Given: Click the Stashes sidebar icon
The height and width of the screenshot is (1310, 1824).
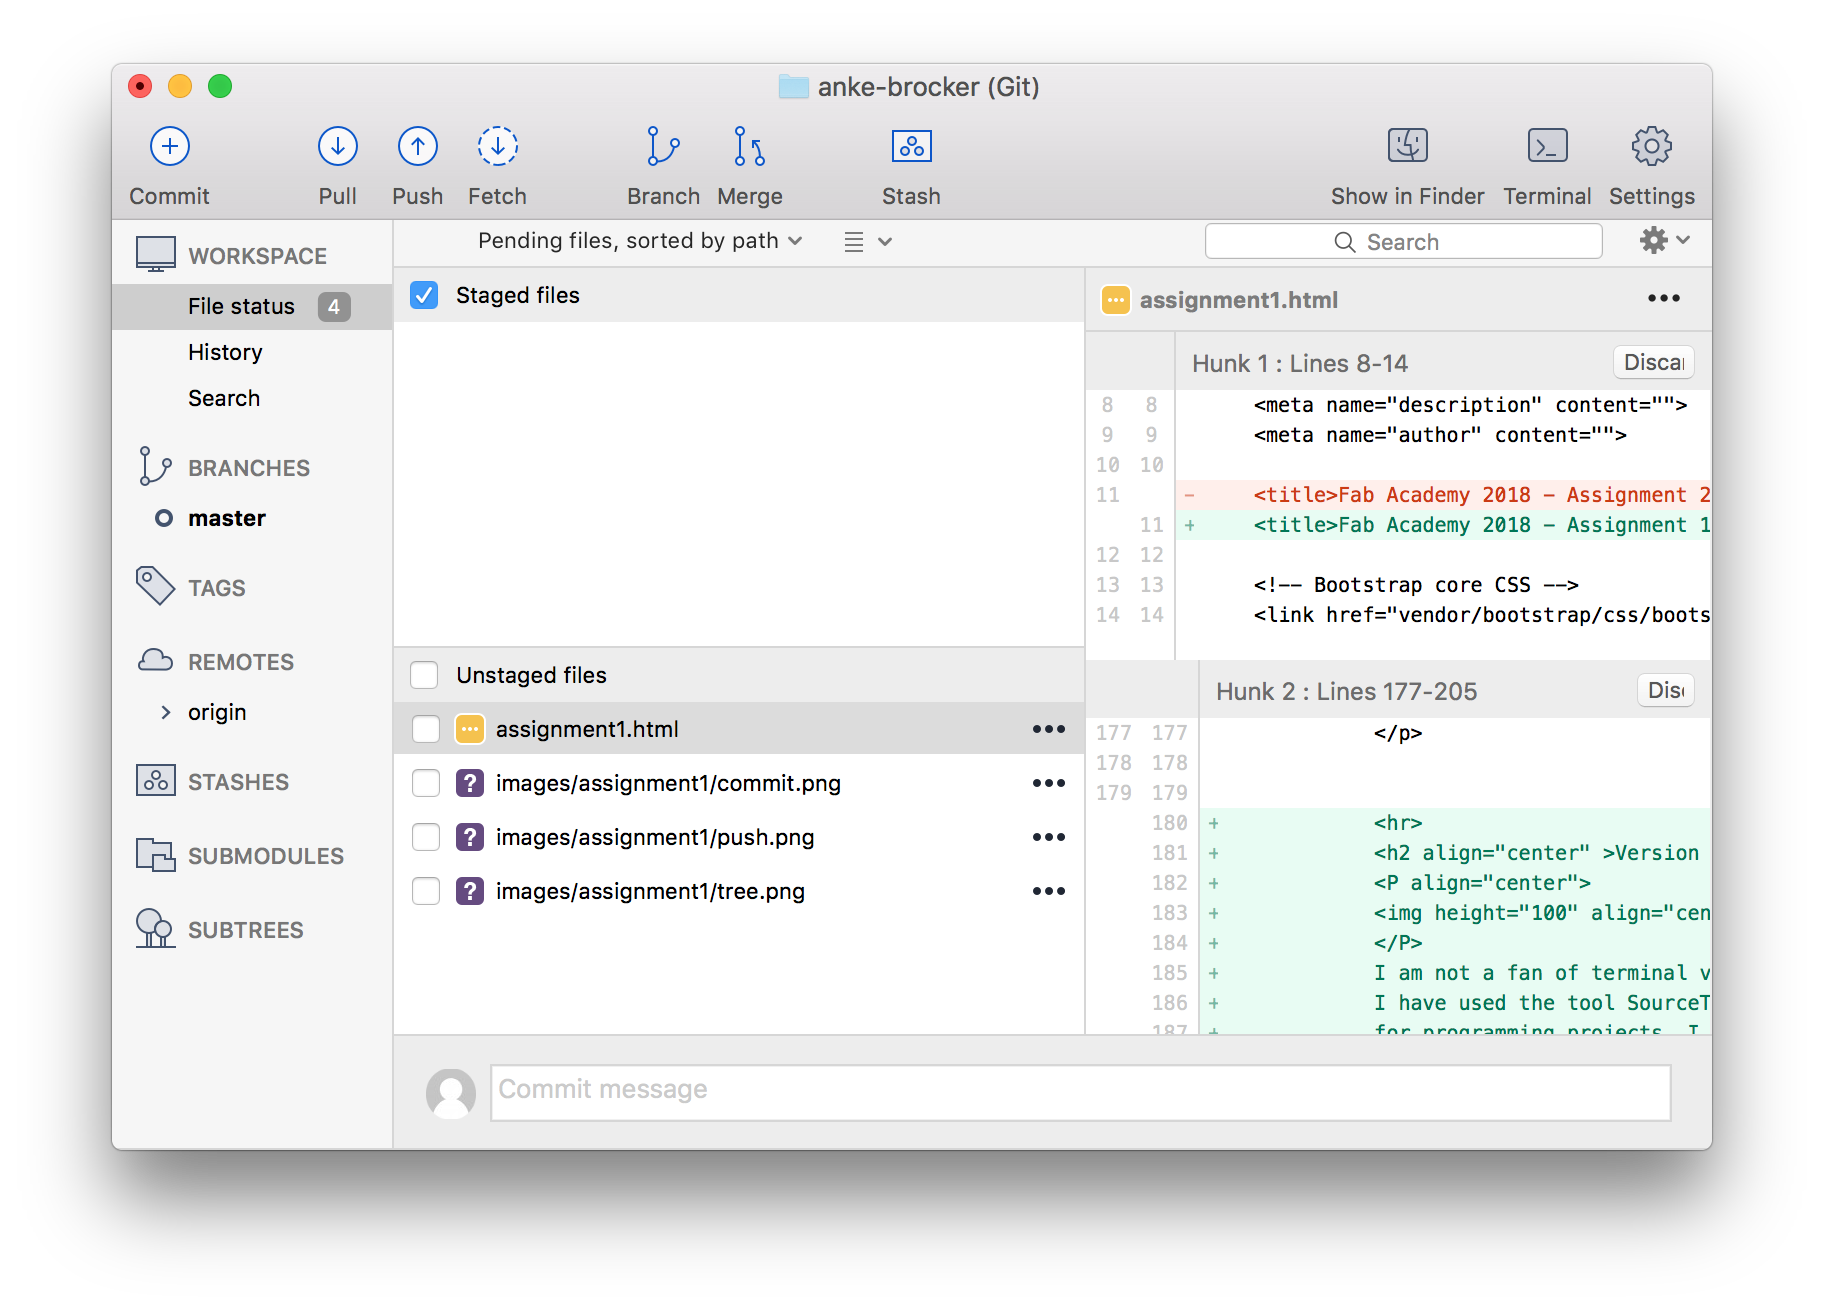Looking at the screenshot, I should (155, 781).
